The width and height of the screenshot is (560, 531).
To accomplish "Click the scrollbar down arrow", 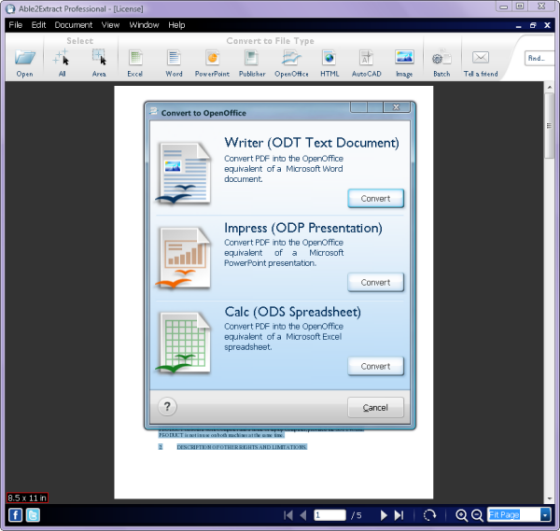I will point(549,499).
